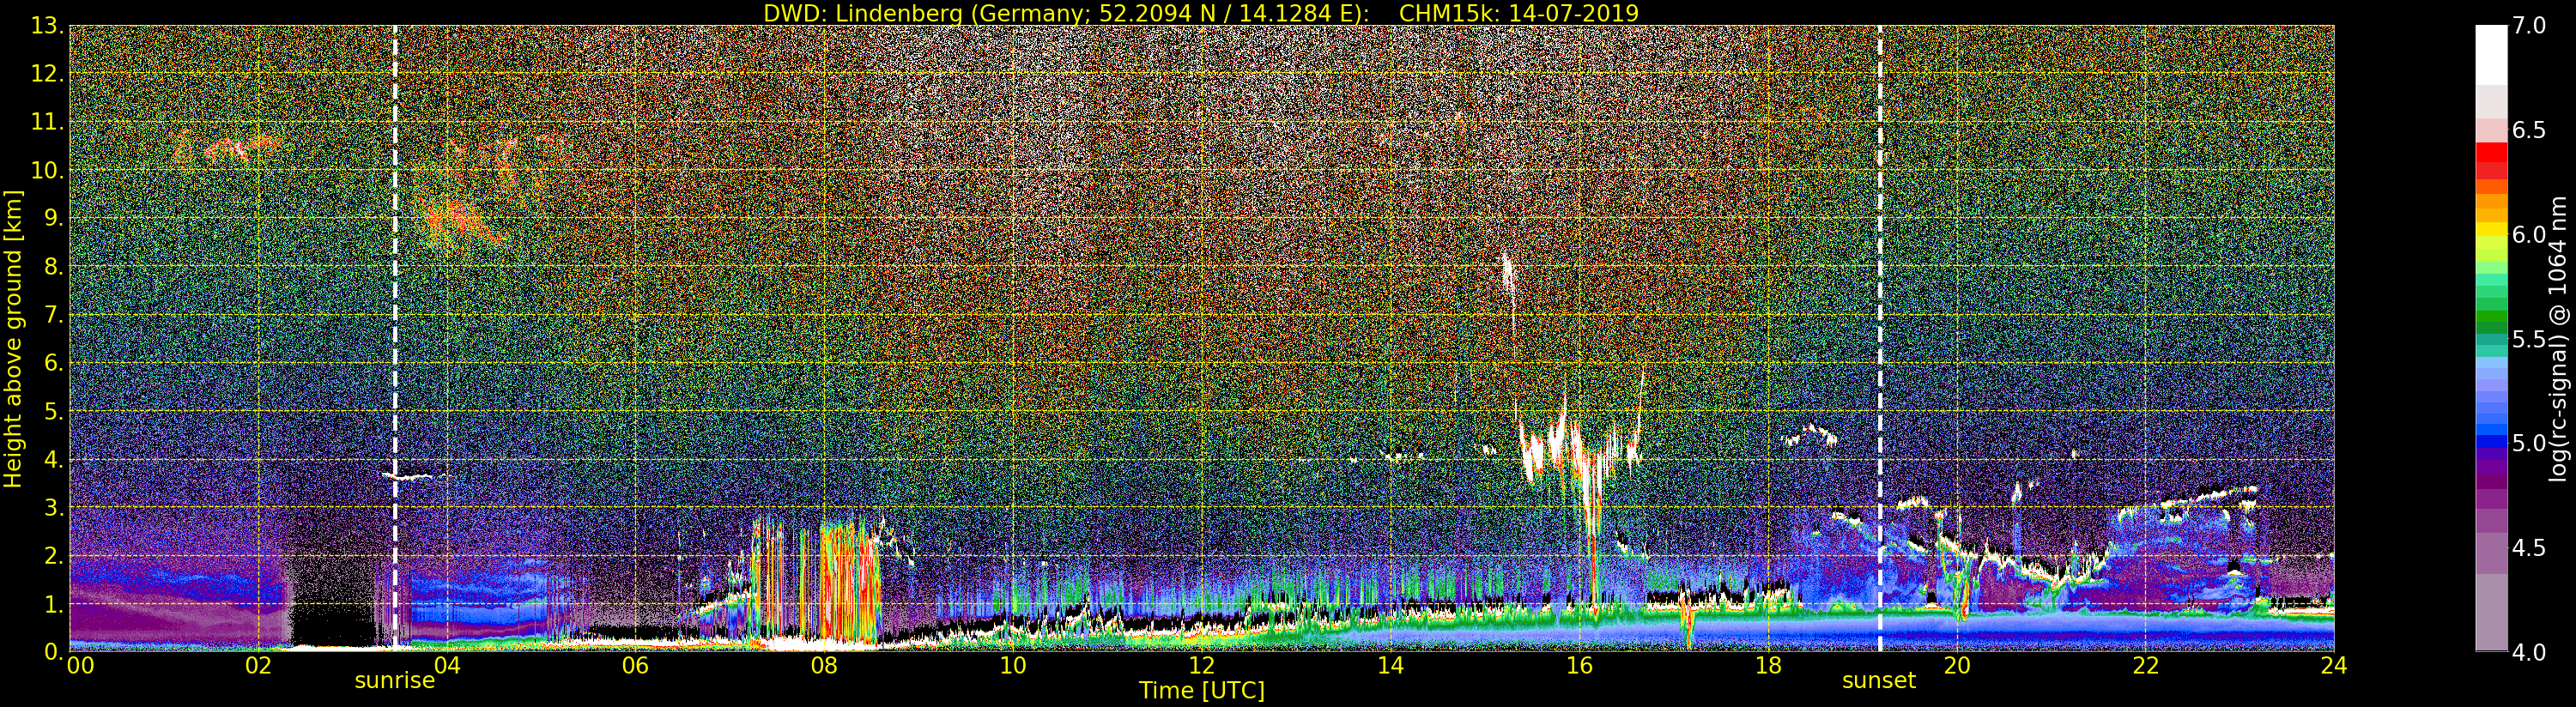
Task: Click colorbar tick label '4.5'
Action: coord(2529,547)
